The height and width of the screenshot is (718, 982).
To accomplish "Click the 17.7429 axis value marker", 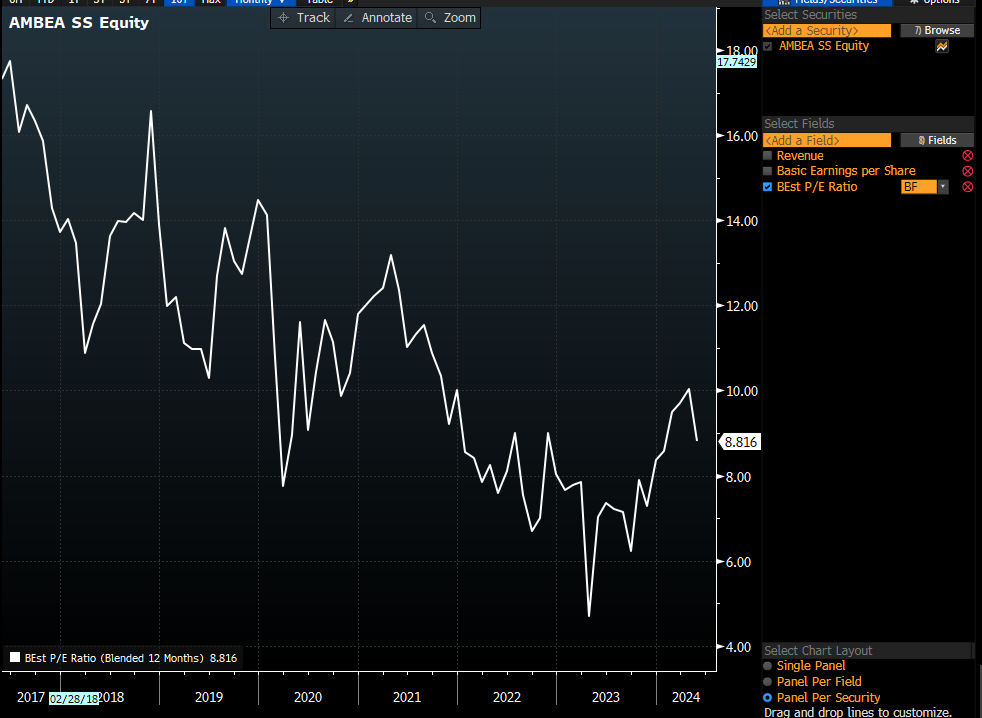I will [736, 62].
